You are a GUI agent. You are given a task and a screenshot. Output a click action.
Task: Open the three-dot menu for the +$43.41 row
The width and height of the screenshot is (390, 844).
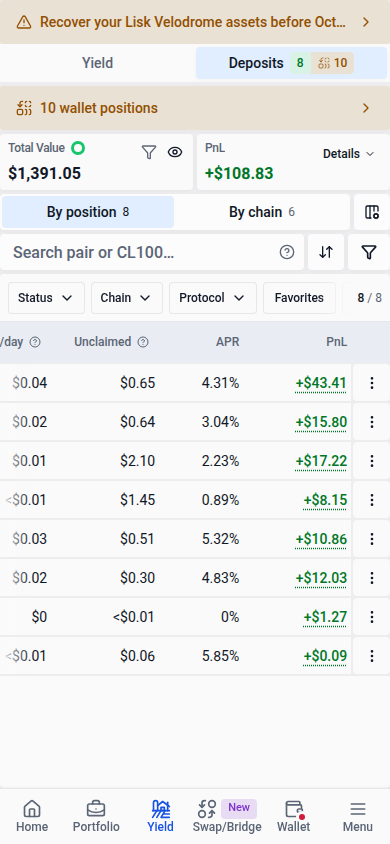(x=371, y=383)
